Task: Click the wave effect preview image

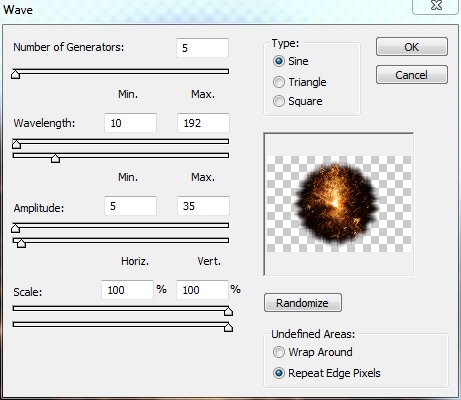Action: 339,204
